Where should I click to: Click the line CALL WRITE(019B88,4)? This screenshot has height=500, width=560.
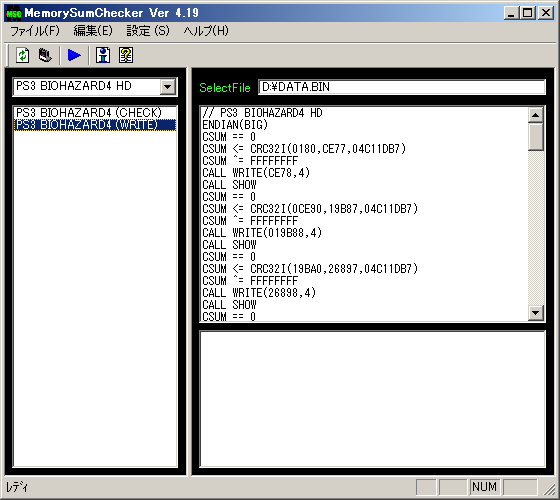click(262, 233)
